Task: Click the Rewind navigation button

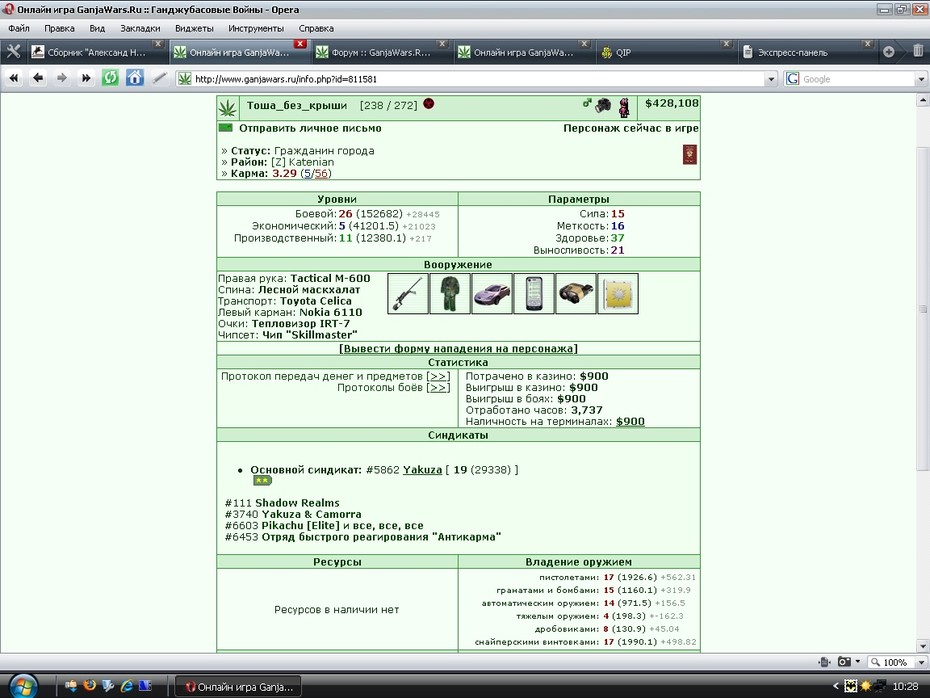Action: click(14, 78)
